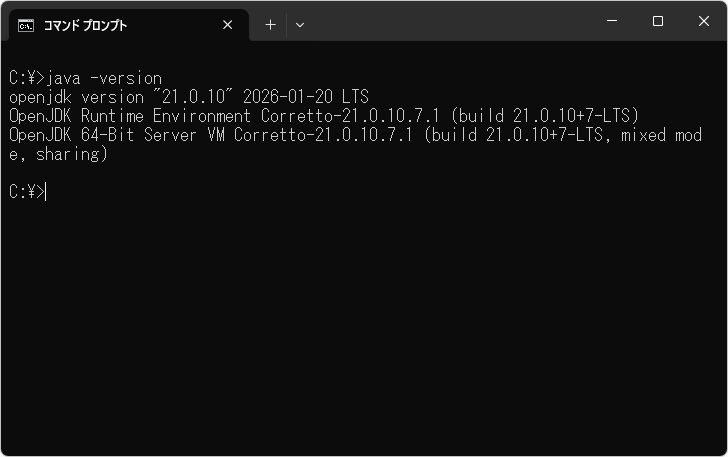Click the "java -version" command text
Viewport: 728px width, 457px height.
tap(104, 78)
